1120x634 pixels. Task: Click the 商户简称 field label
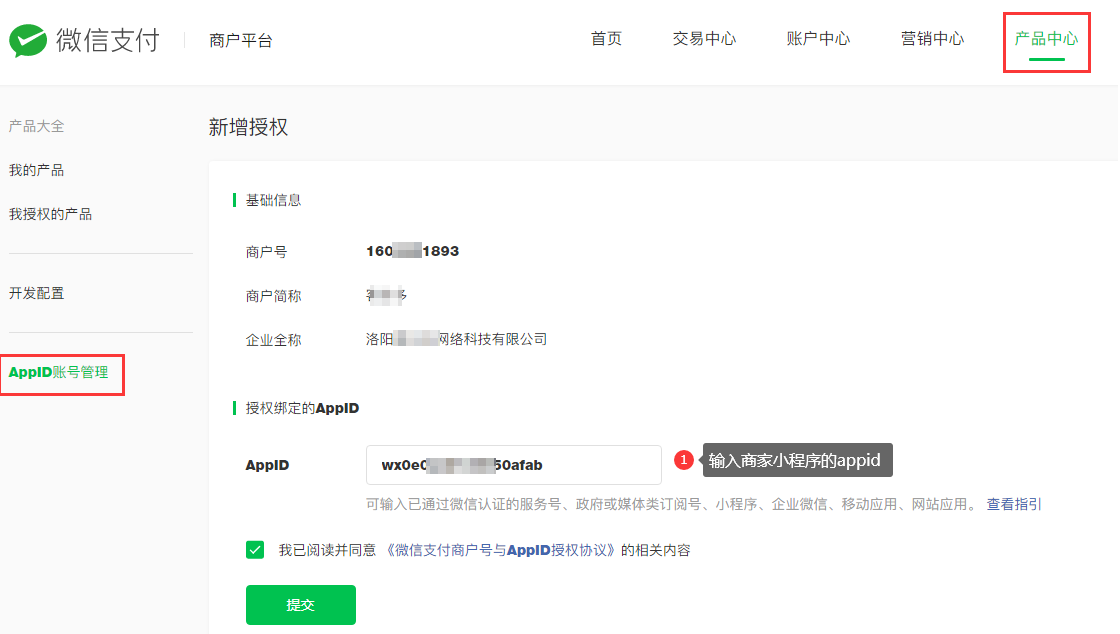click(x=274, y=296)
